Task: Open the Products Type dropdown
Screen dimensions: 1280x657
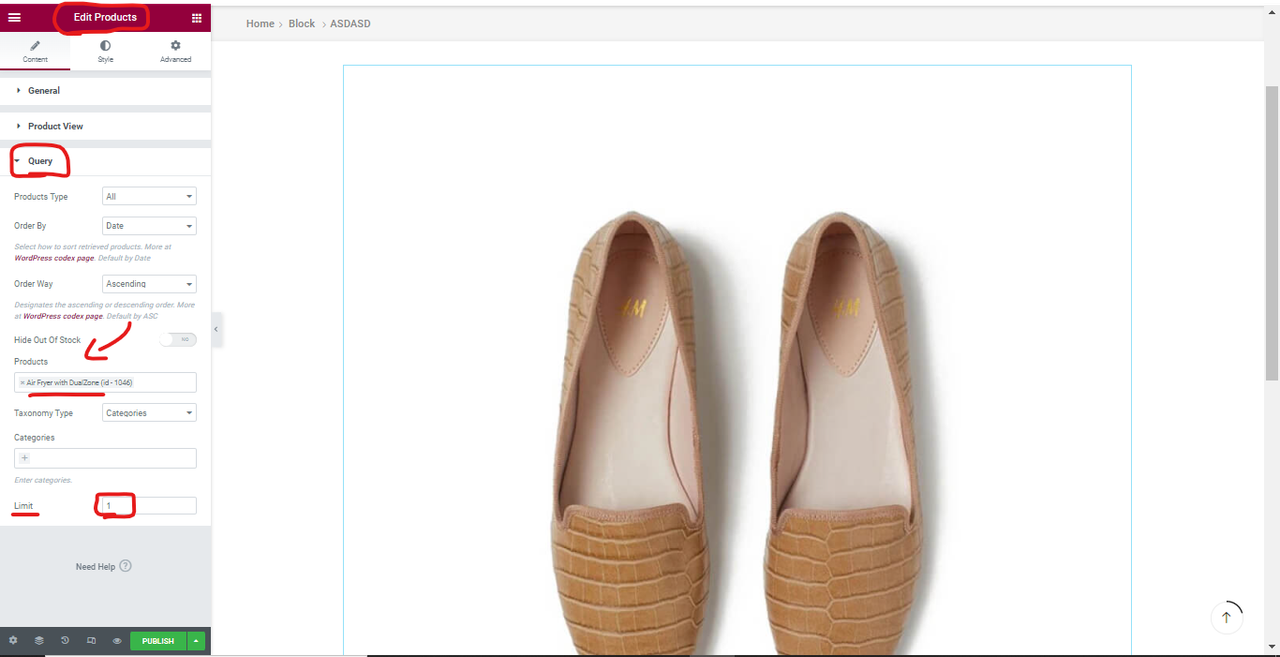Action: pyautogui.click(x=149, y=196)
